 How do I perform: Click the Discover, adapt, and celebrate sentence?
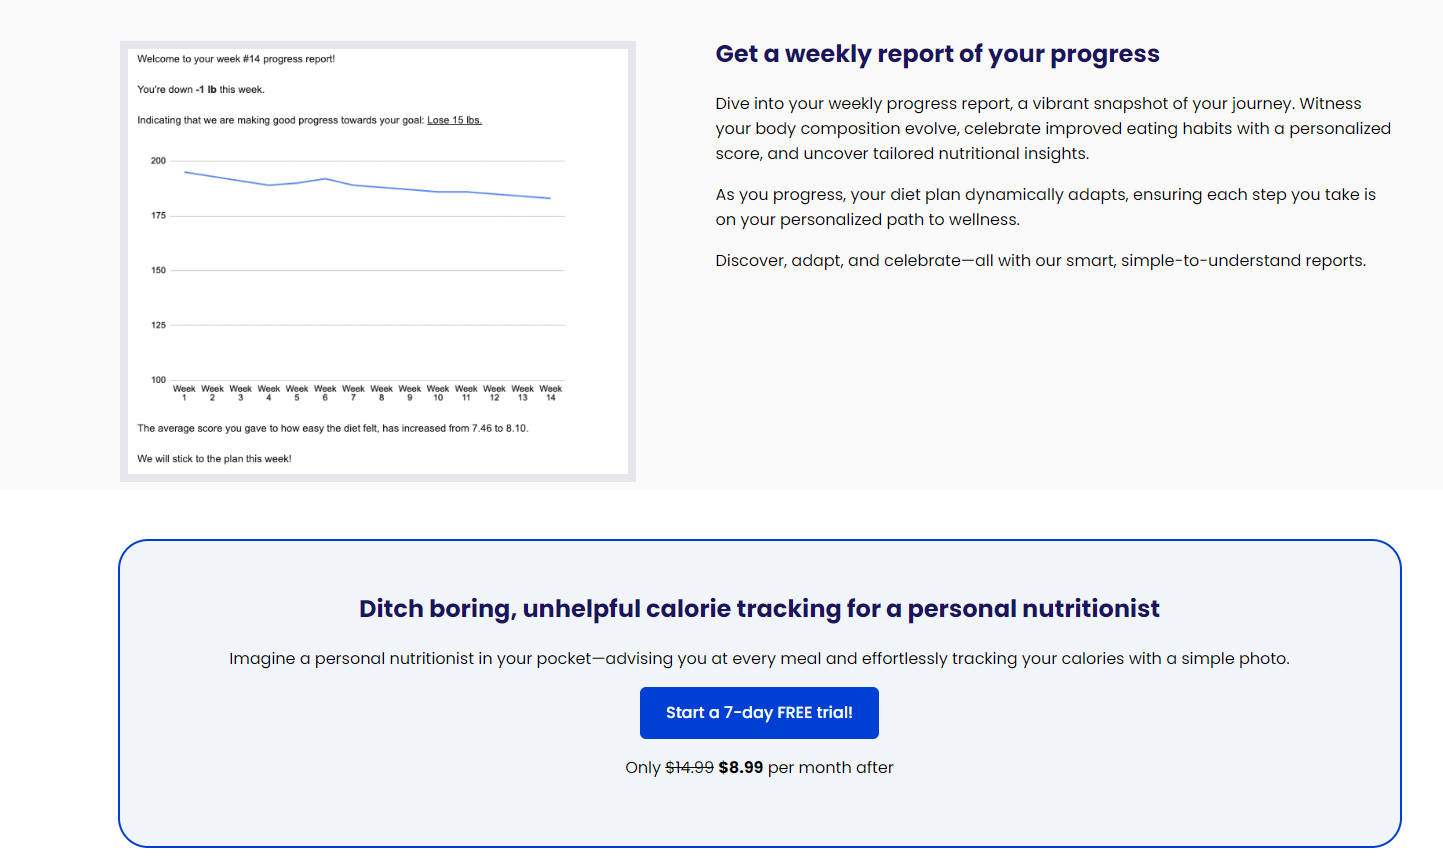pyautogui.click(x=1040, y=261)
